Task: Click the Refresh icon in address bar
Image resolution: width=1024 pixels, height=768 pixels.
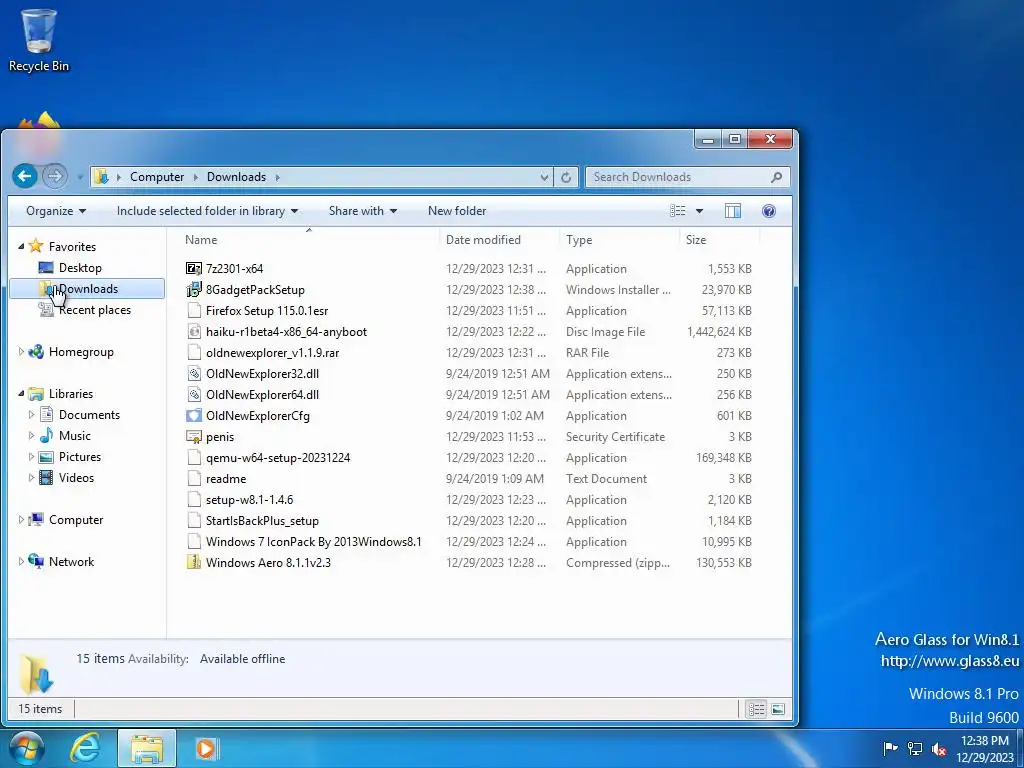Action: tap(566, 177)
